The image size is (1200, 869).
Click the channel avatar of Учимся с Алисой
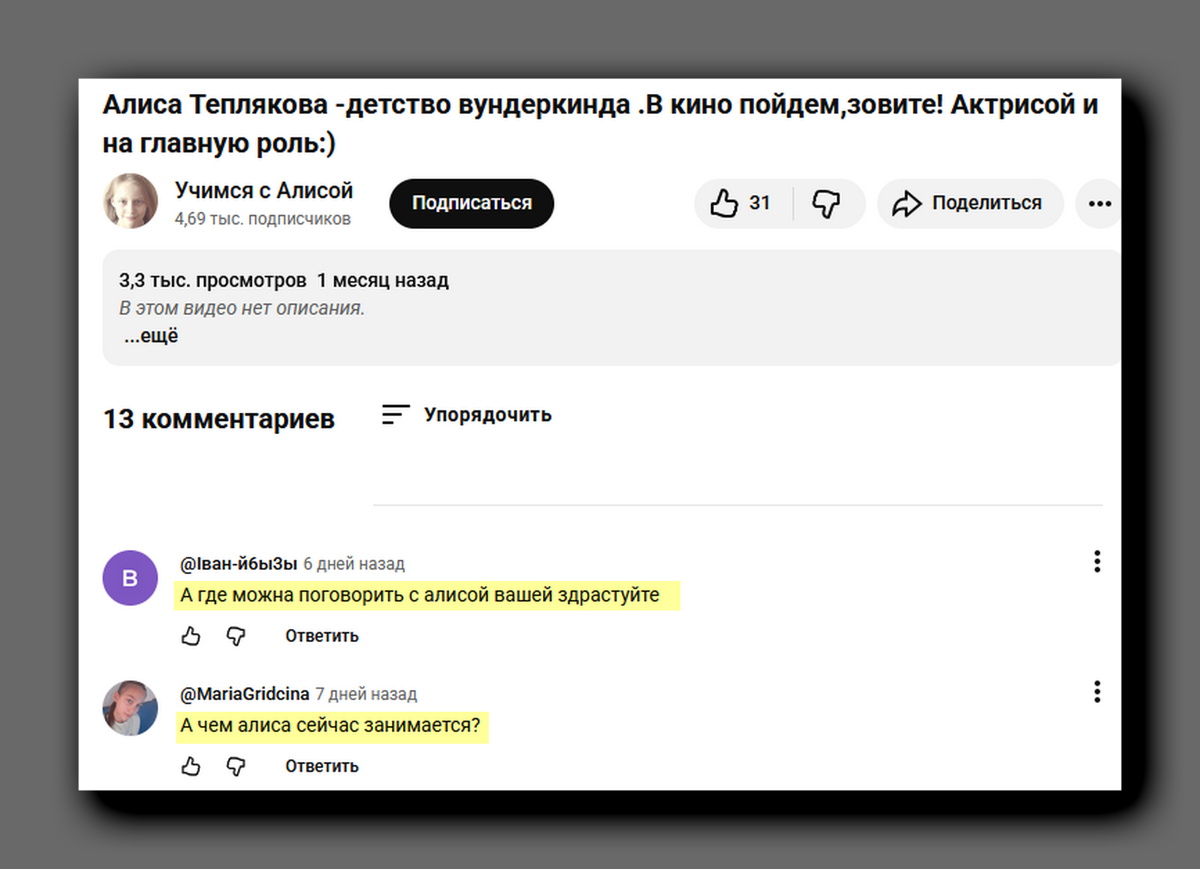(x=130, y=203)
